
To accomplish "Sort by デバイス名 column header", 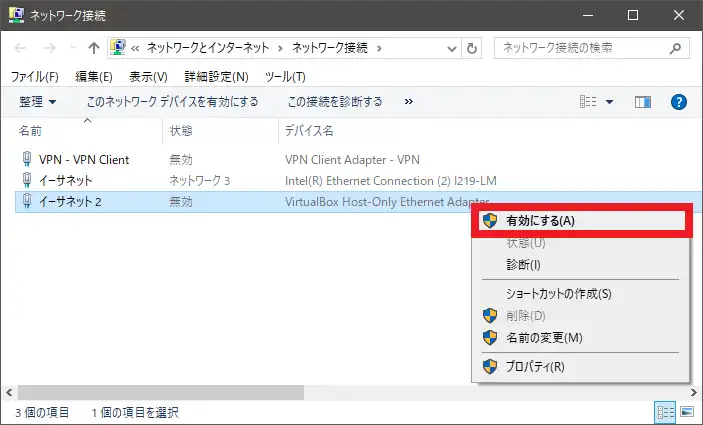I will pos(309,131).
